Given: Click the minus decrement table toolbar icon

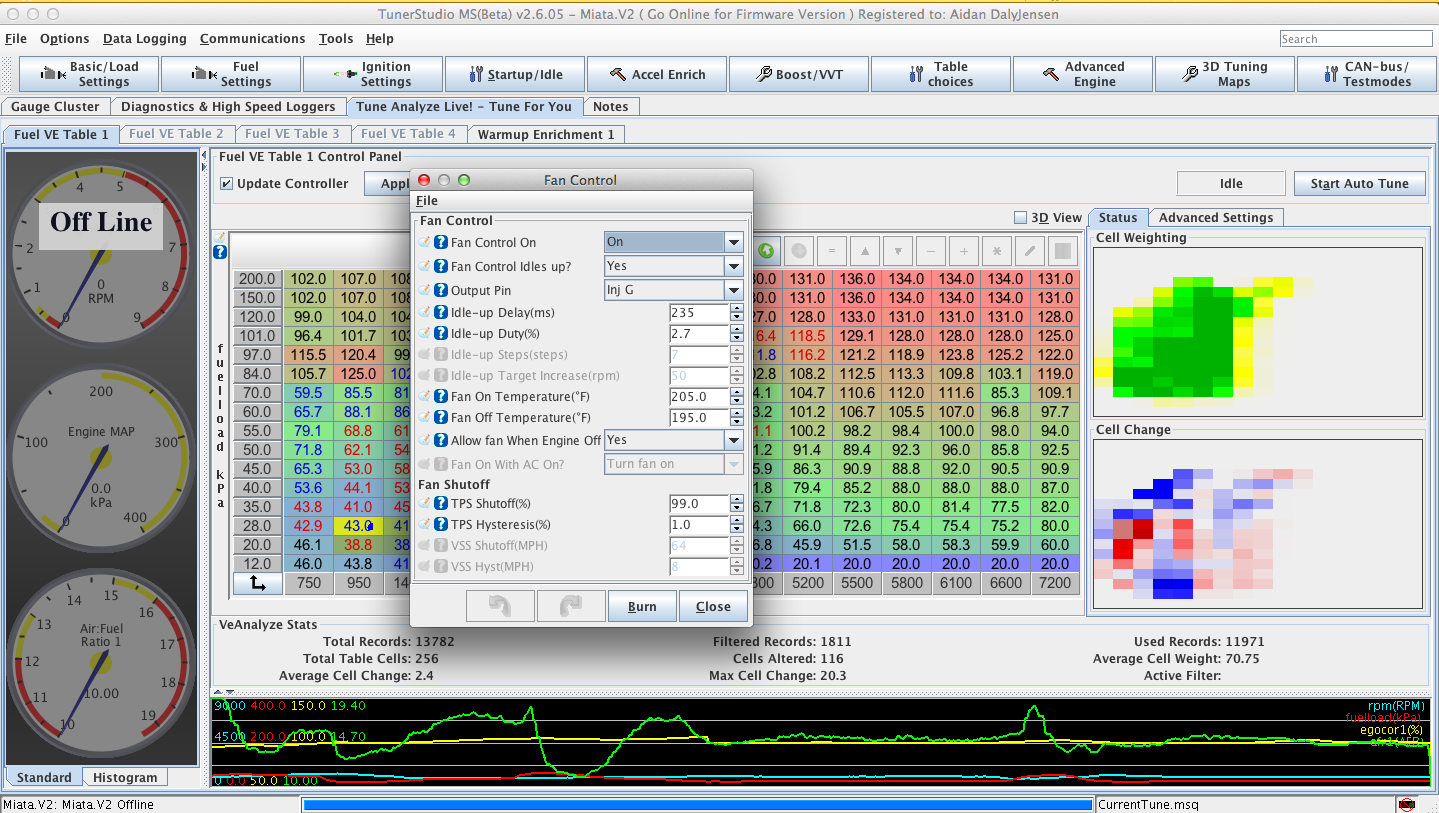Looking at the screenshot, I should (x=932, y=251).
